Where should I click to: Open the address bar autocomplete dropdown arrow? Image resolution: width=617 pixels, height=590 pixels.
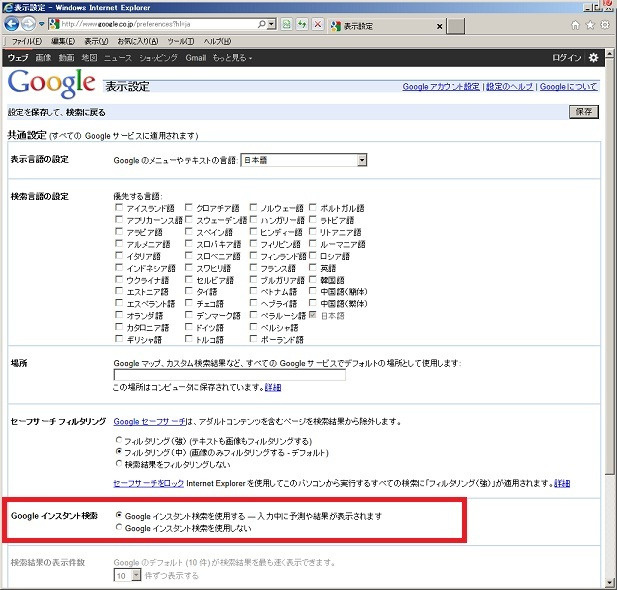click(x=271, y=24)
